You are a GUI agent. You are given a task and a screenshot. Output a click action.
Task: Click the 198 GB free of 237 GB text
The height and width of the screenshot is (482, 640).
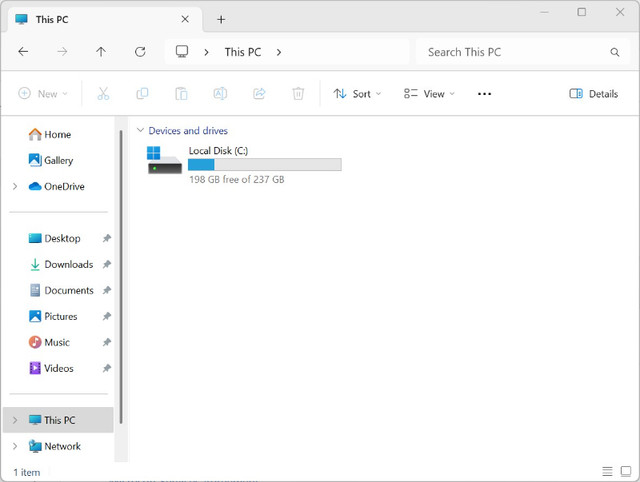pyautogui.click(x=237, y=179)
